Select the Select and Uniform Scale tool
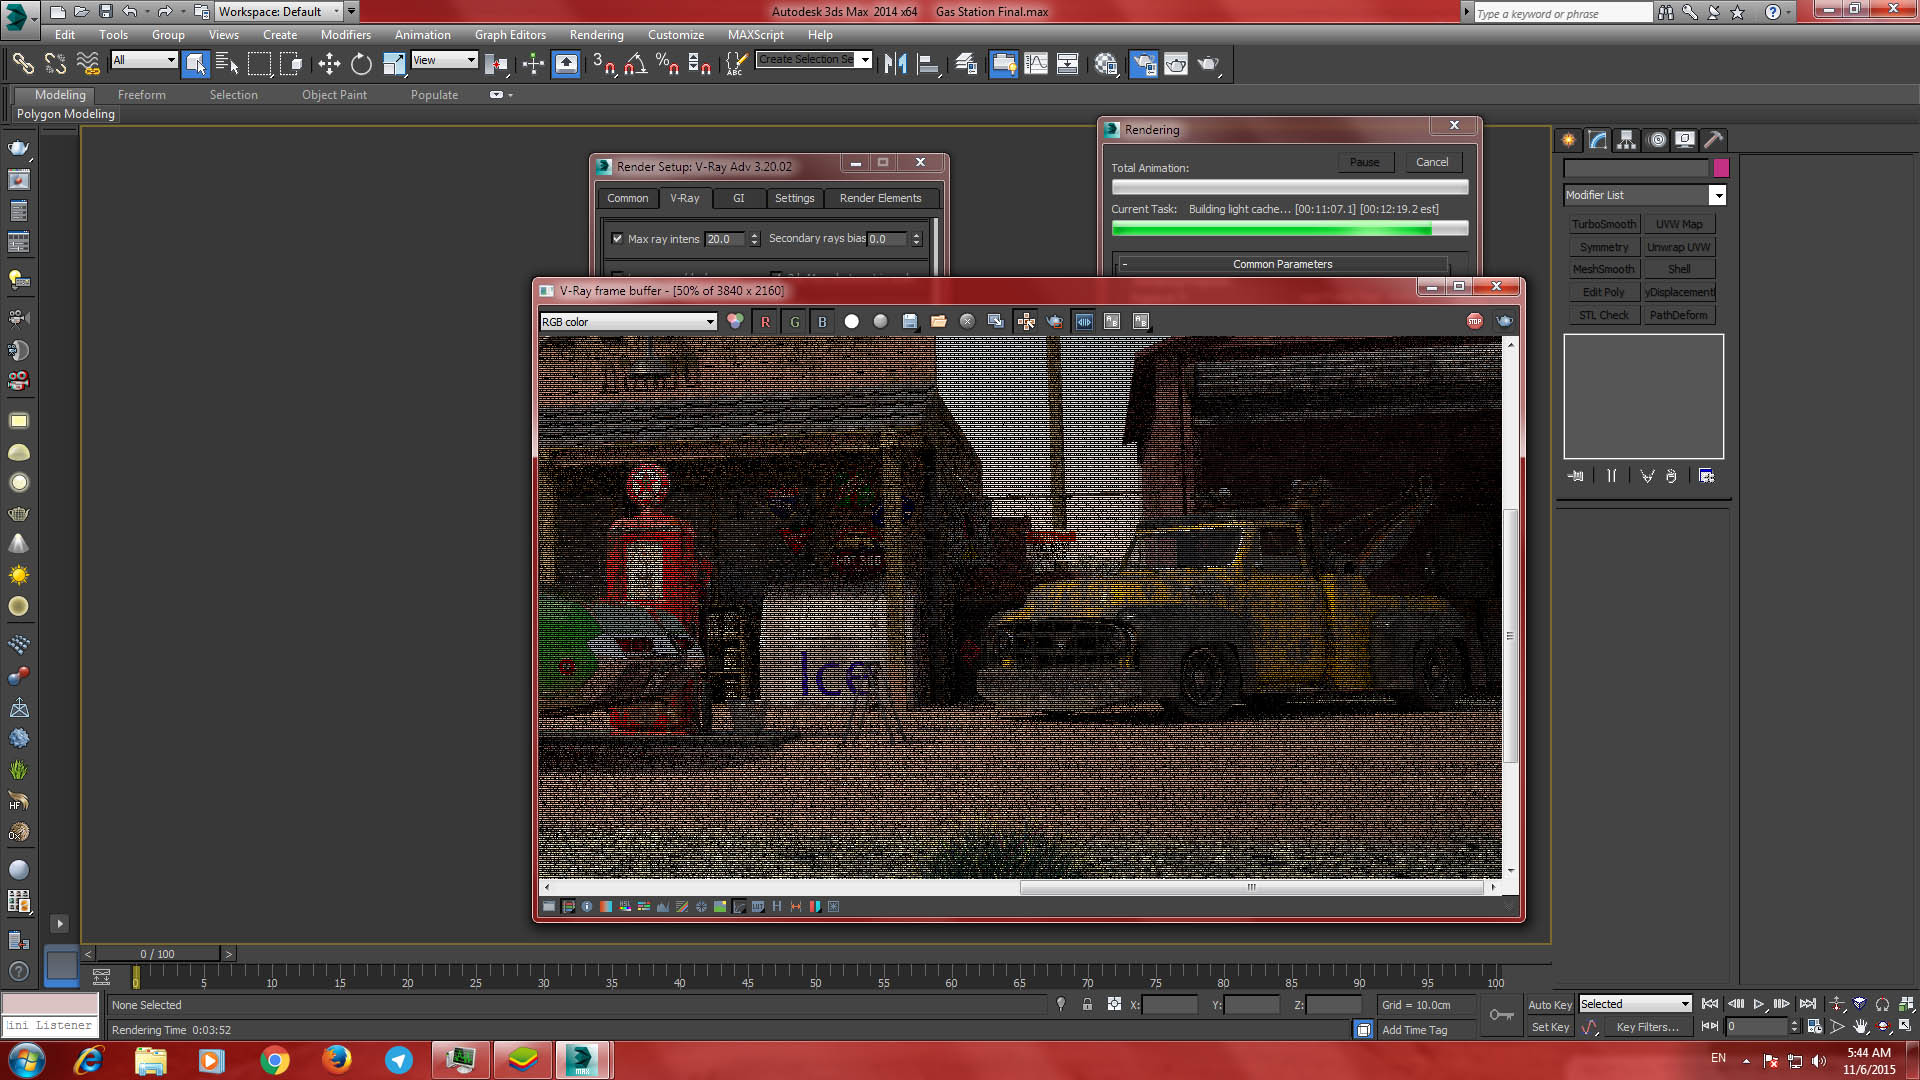Screen dimensions: 1920x1080 [x=394, y=64]
